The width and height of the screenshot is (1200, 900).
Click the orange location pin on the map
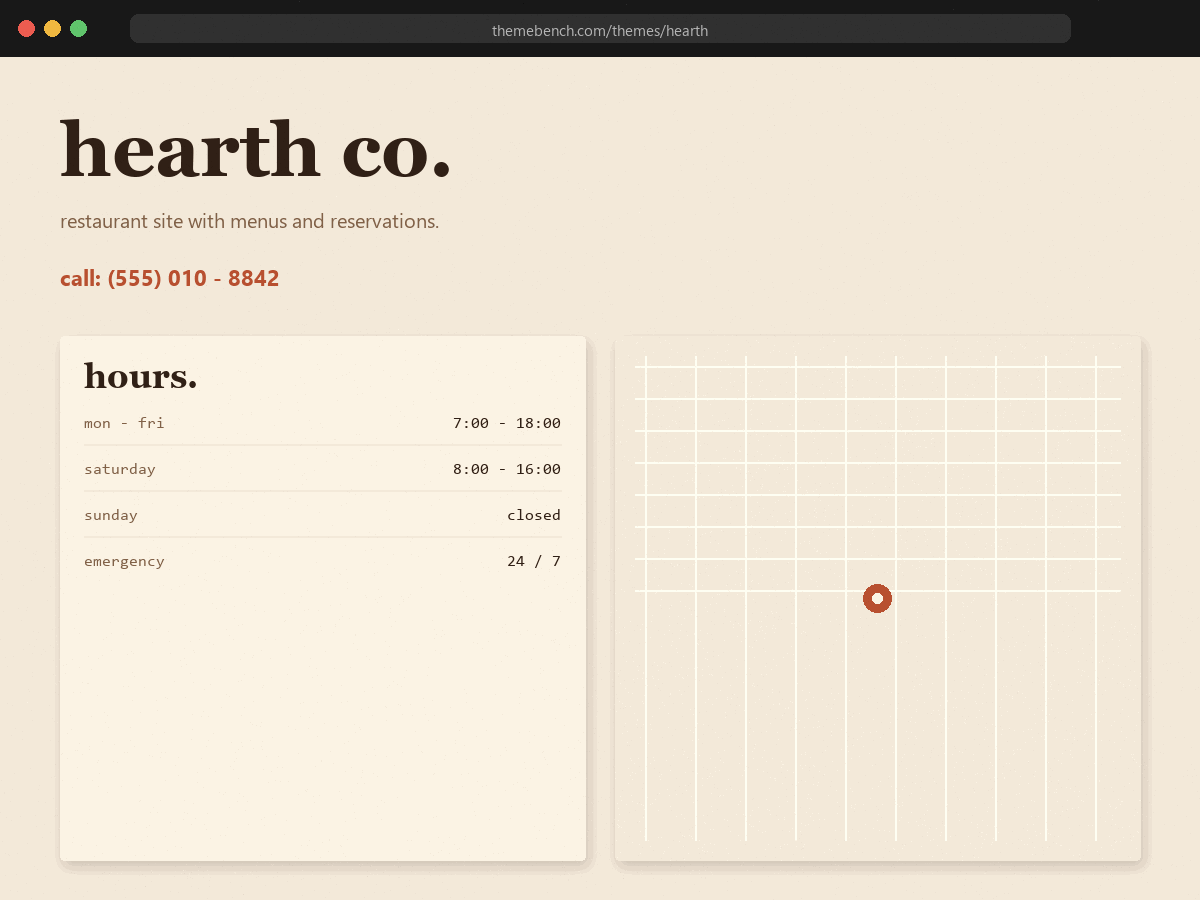coord(877,598)
